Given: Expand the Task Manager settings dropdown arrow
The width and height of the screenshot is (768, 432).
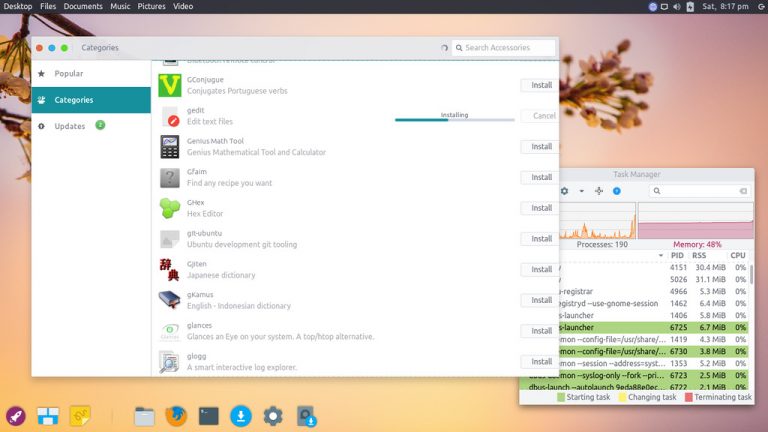Looking at the screenshot, I should 581,191.
